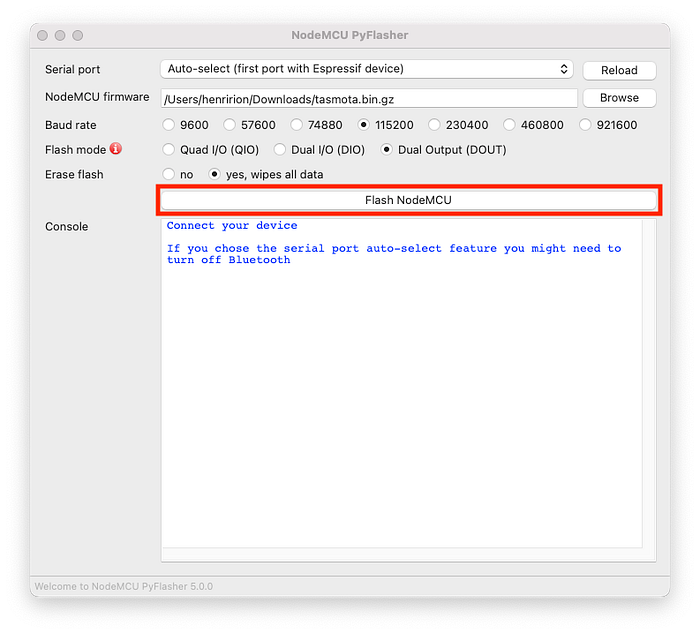700x634 pixels.
Task: Click the window close button
Action: pos(42,35)
